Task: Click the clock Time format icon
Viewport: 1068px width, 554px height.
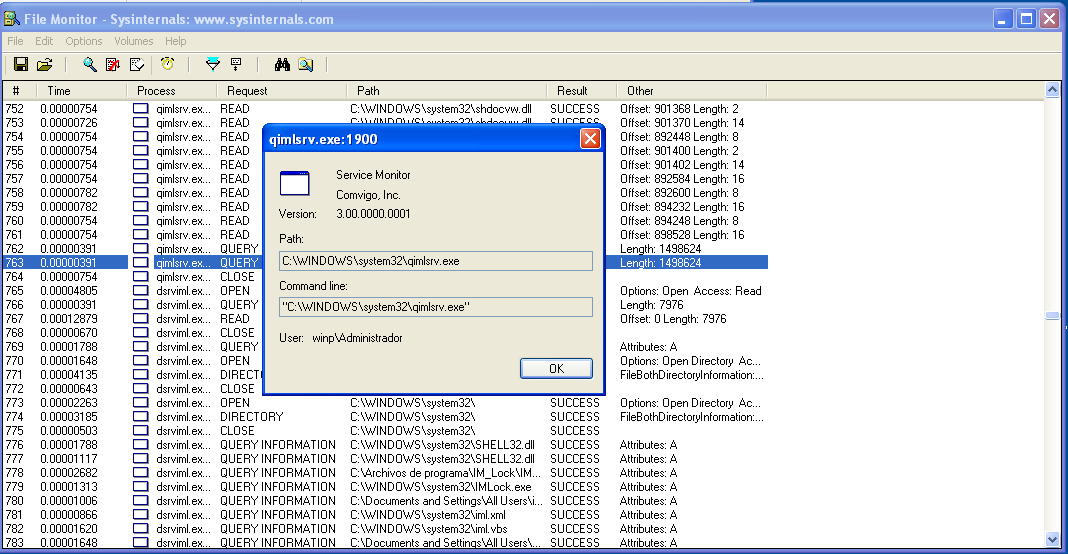Action: point(168,64)
